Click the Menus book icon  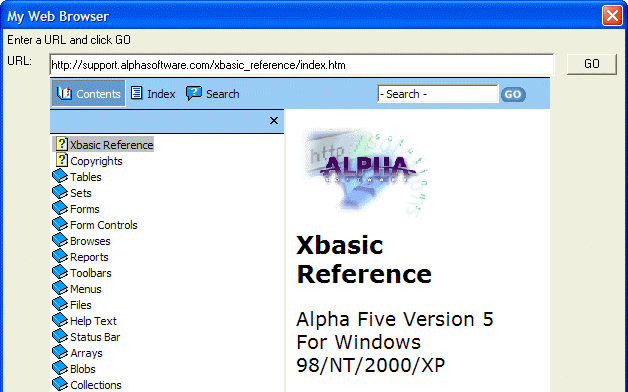click(x=60, y=288)
